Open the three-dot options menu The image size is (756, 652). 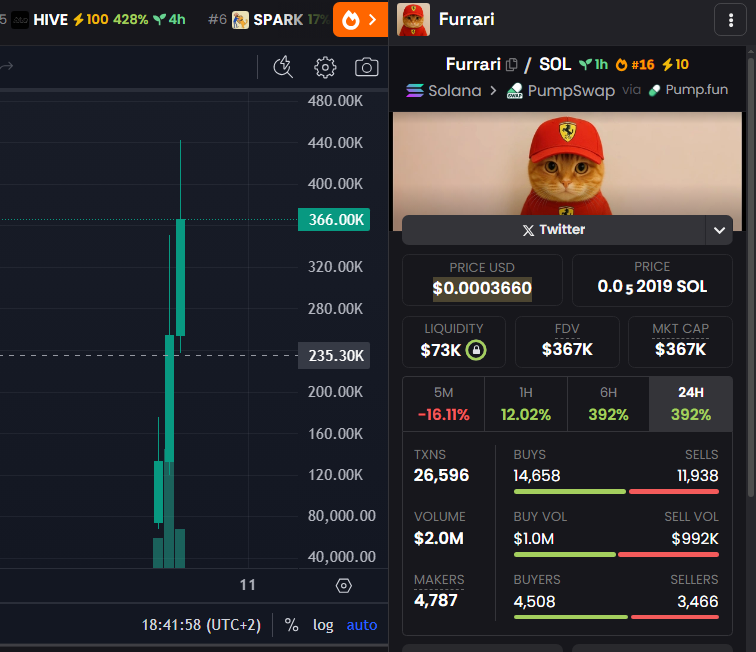pyautogui.click(x=730, y=20)
